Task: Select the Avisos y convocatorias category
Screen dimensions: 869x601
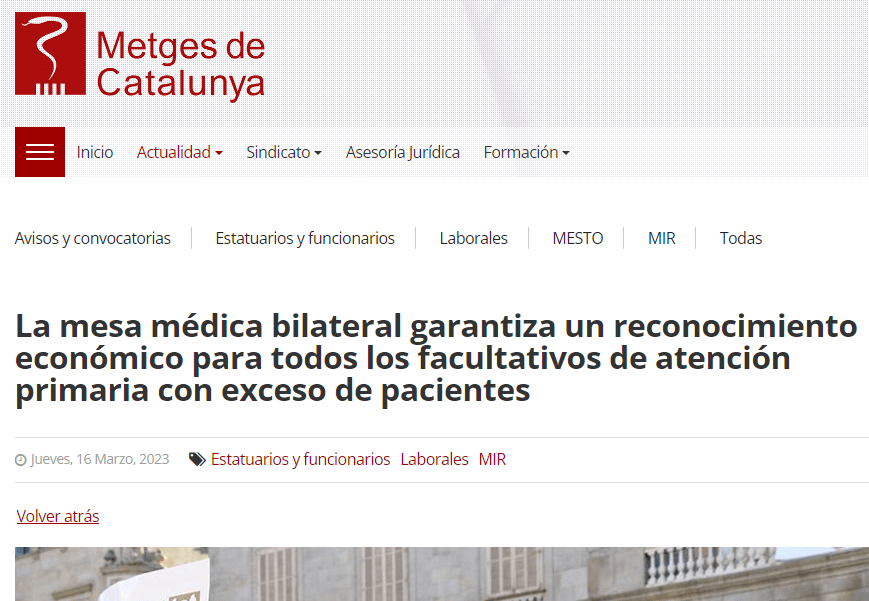Action: click(93, 238)
